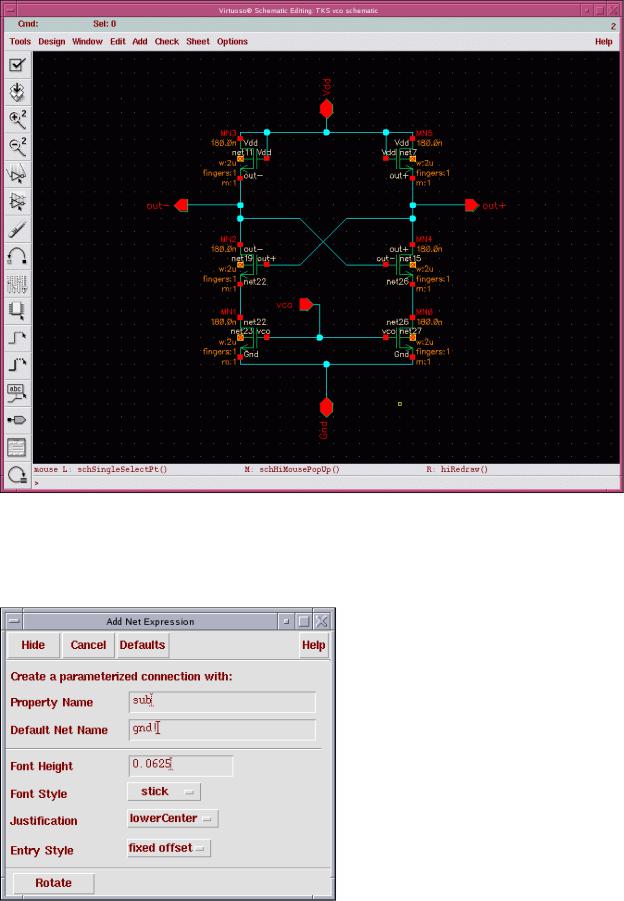Click the command line input at window bottom
The height and width of the screenshot is (901, 624).
coord(326,483)
